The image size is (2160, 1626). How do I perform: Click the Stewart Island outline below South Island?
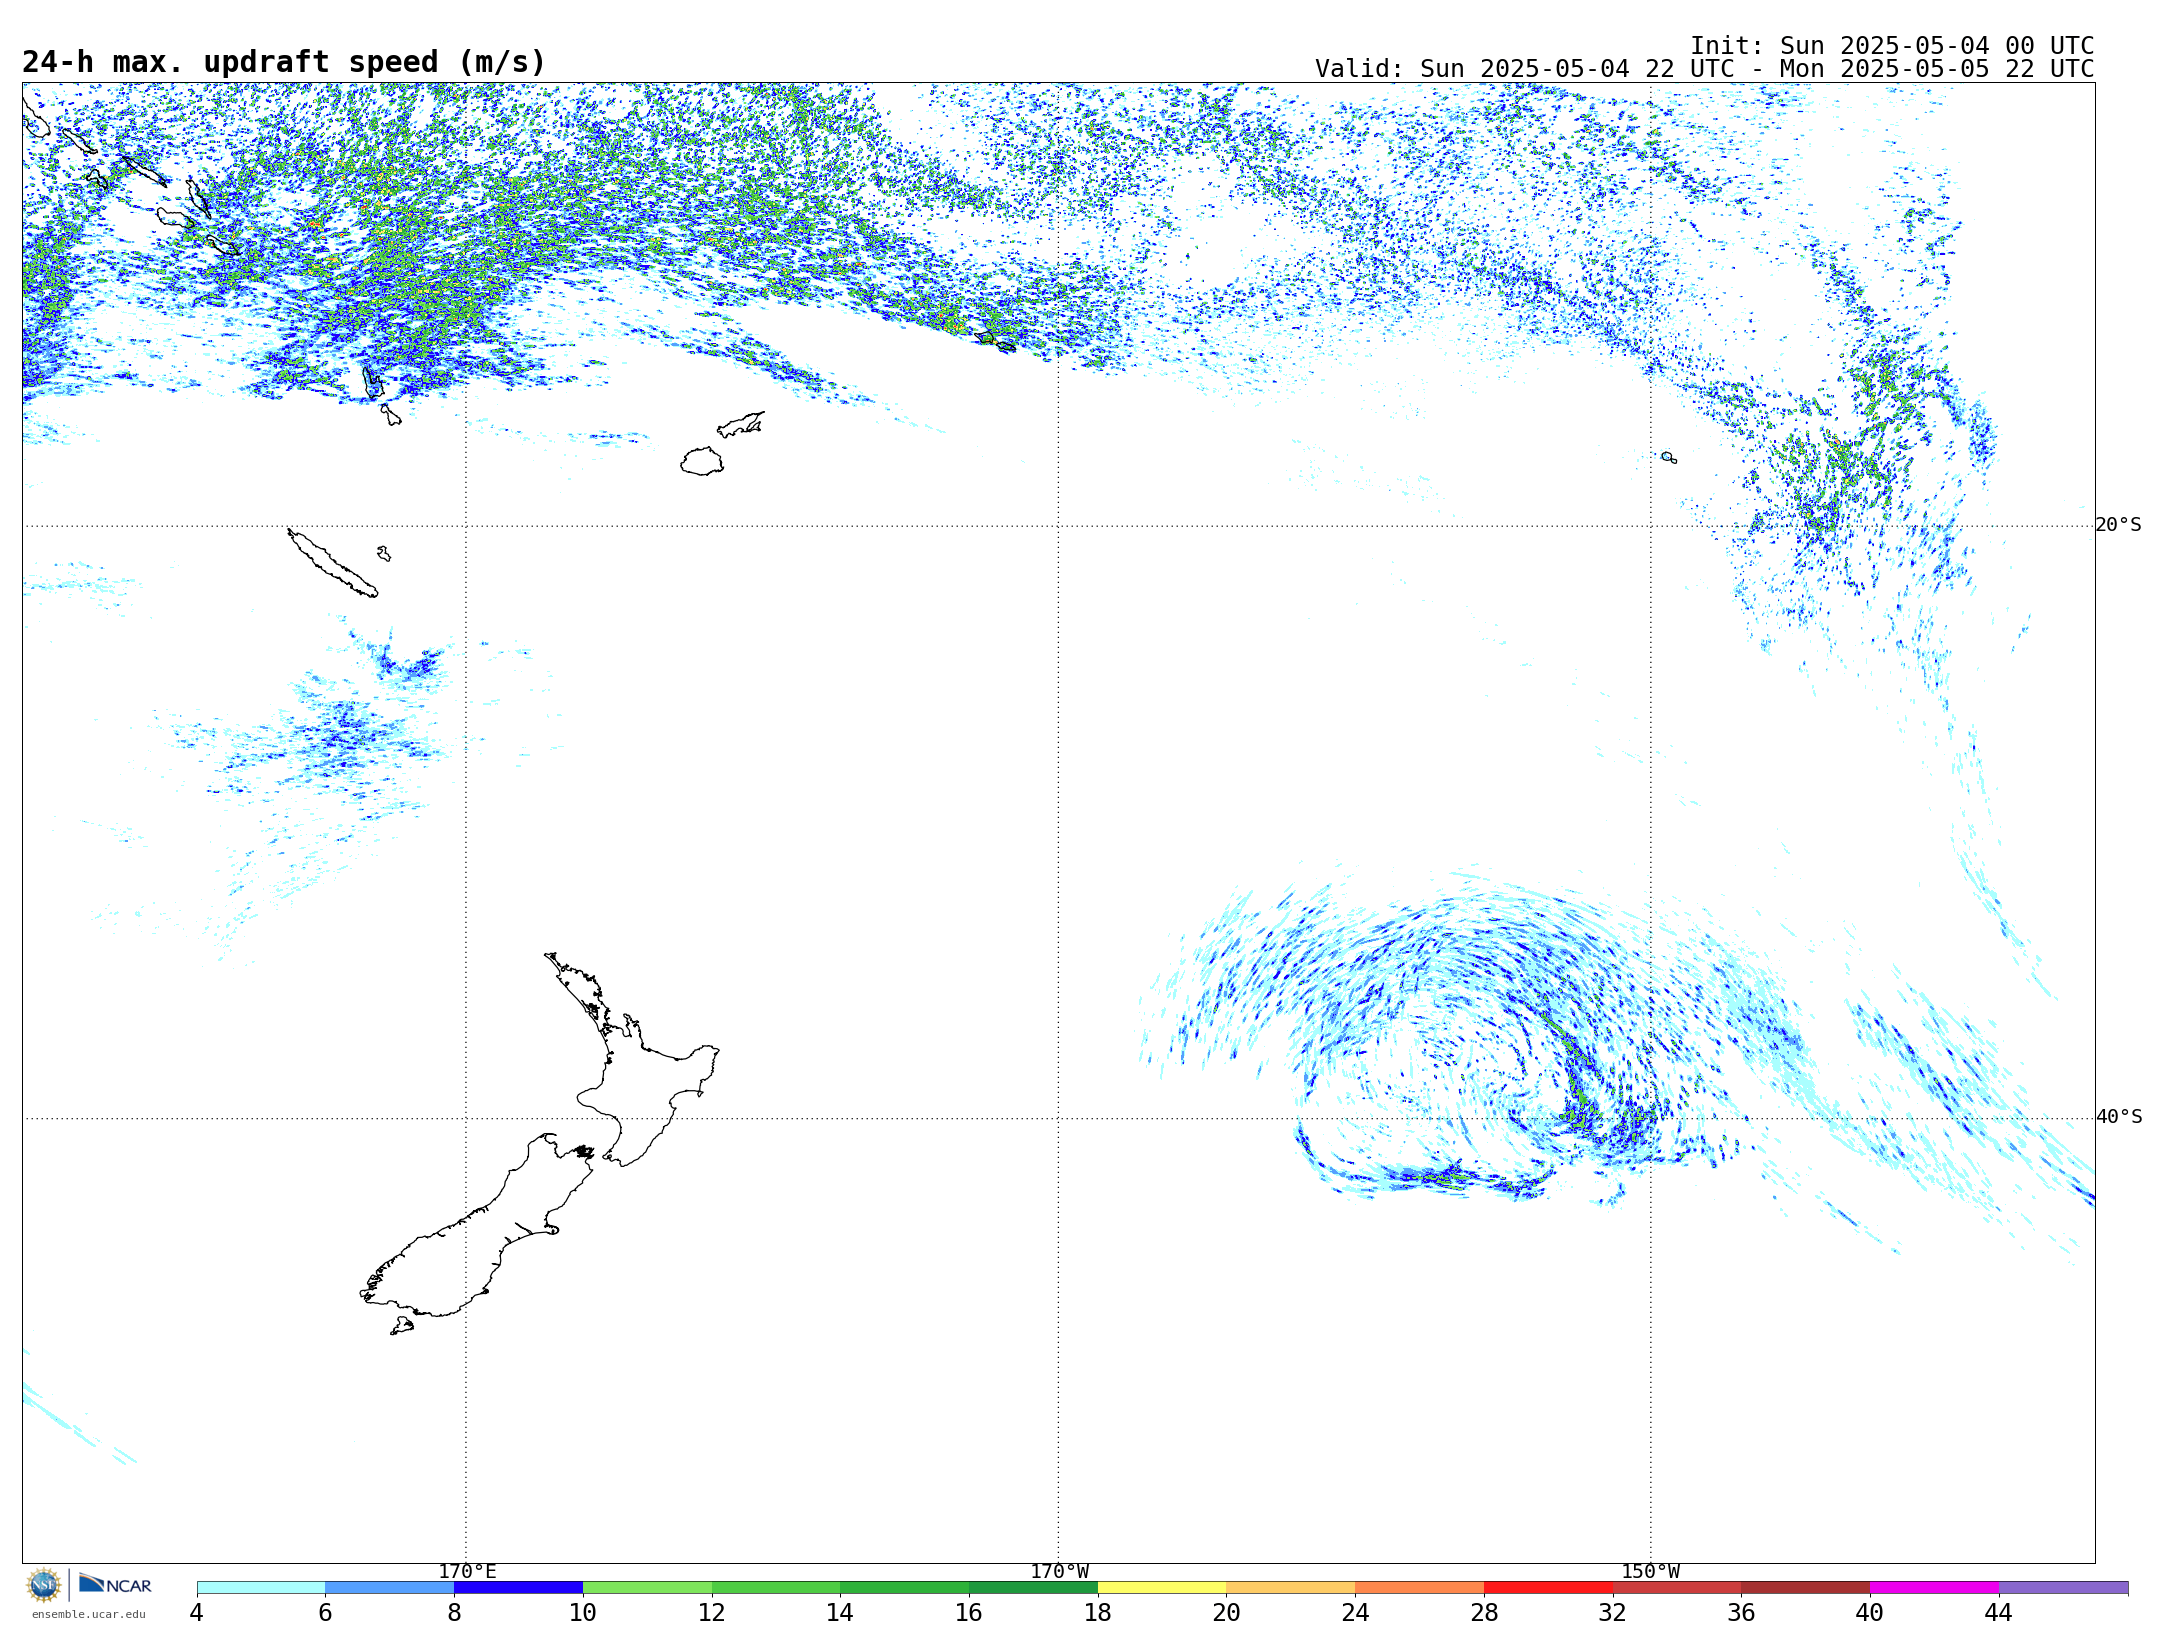click(x=402, y=1326)
